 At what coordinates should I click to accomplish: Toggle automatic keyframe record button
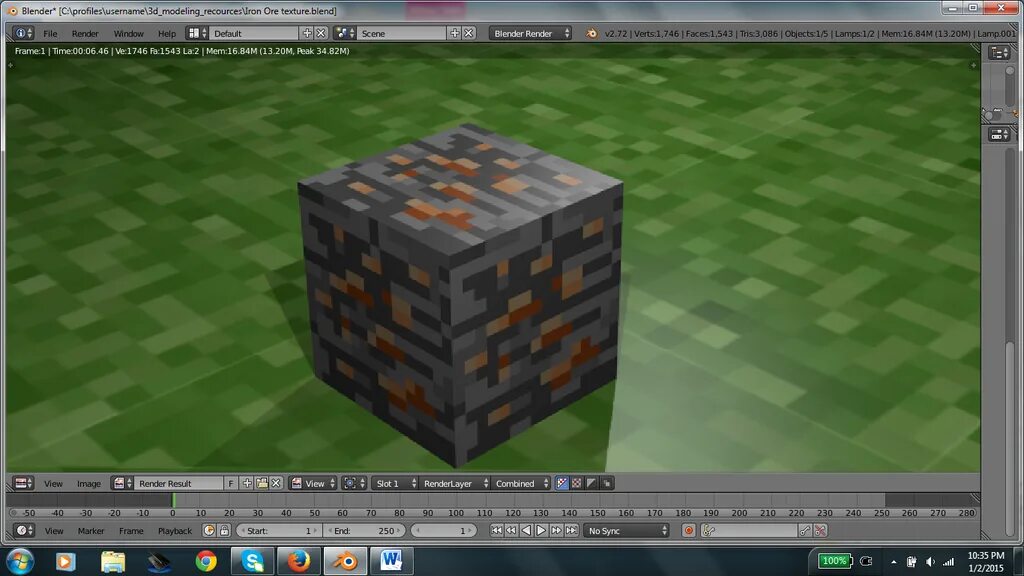pyautogui.click(x=688, y=531)
